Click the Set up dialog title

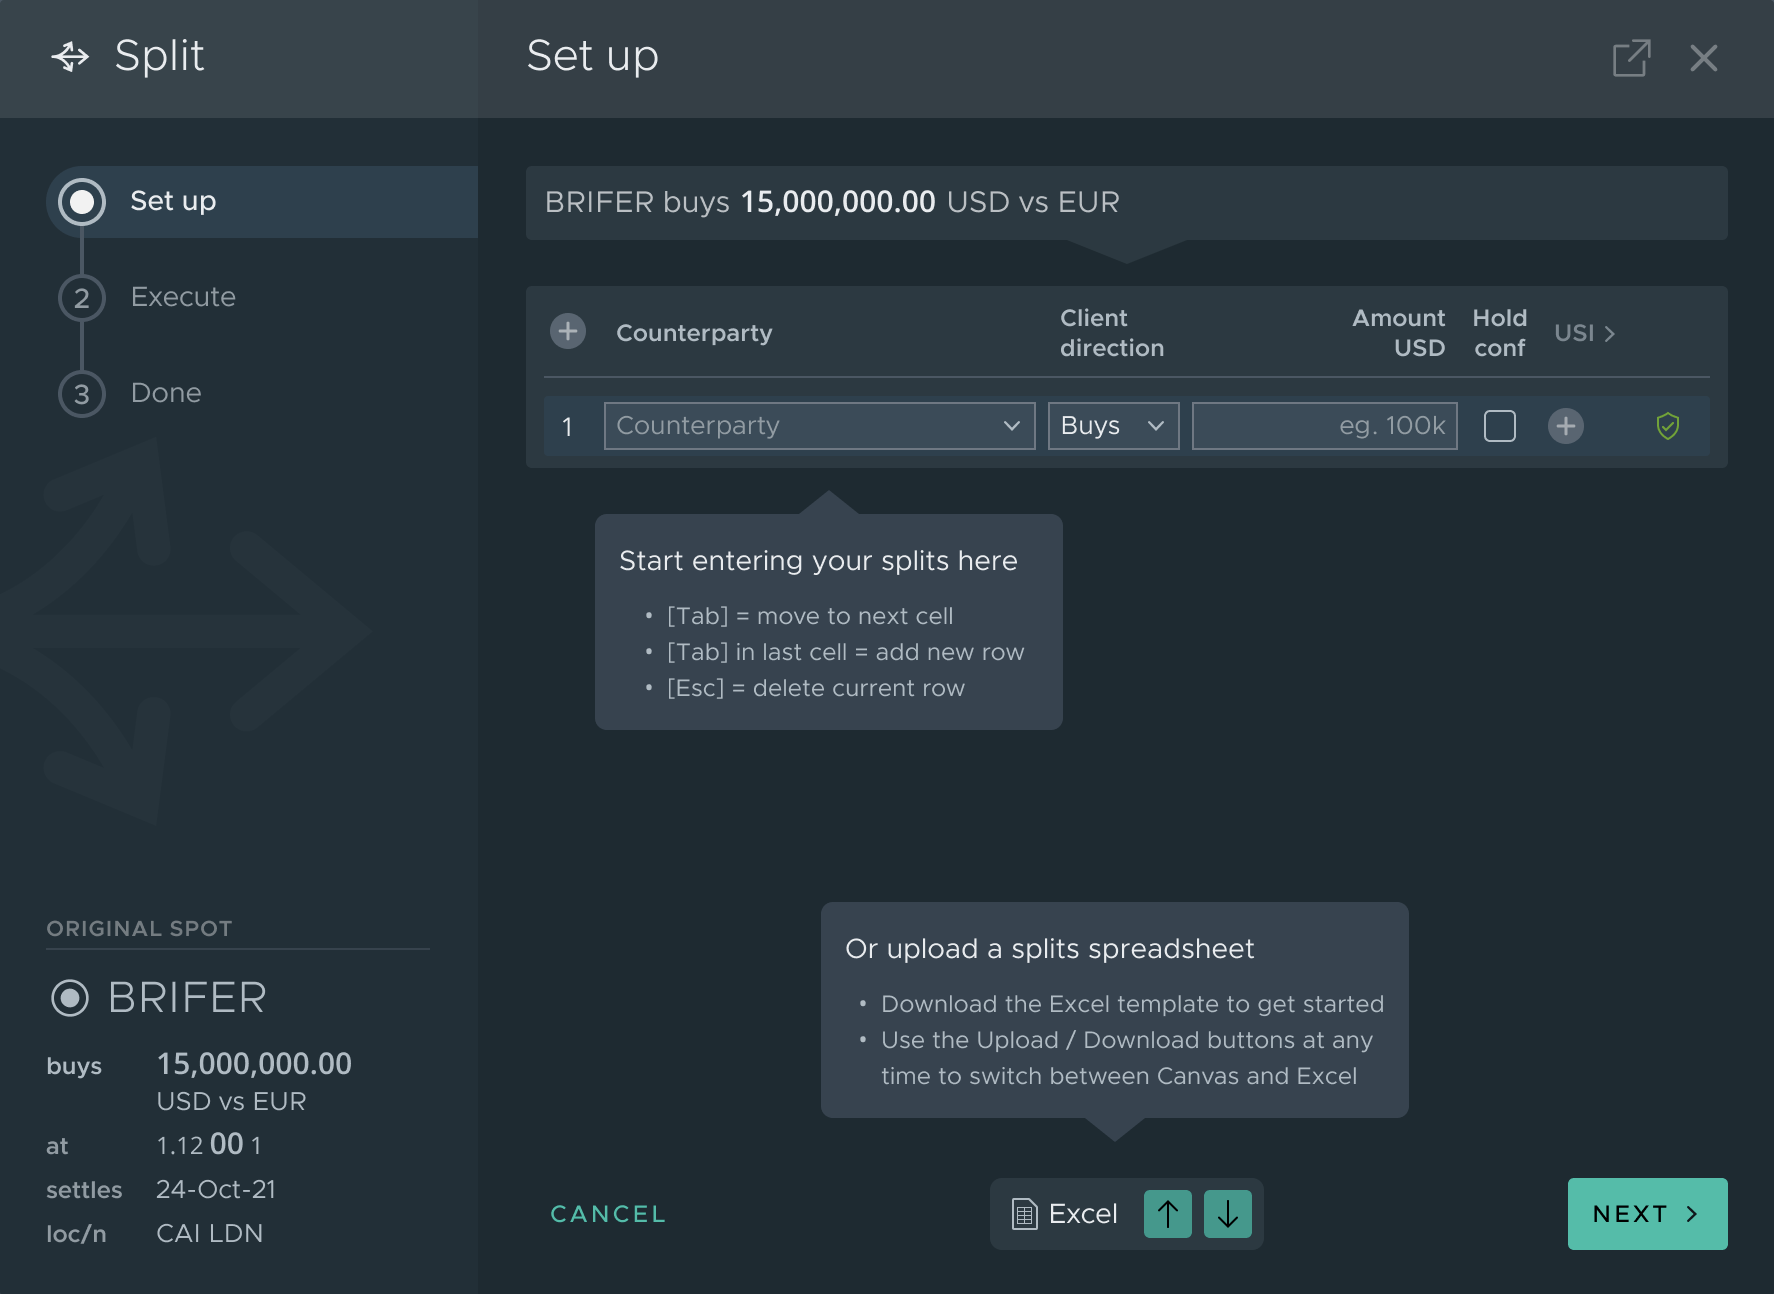click(x=593, y=56)
